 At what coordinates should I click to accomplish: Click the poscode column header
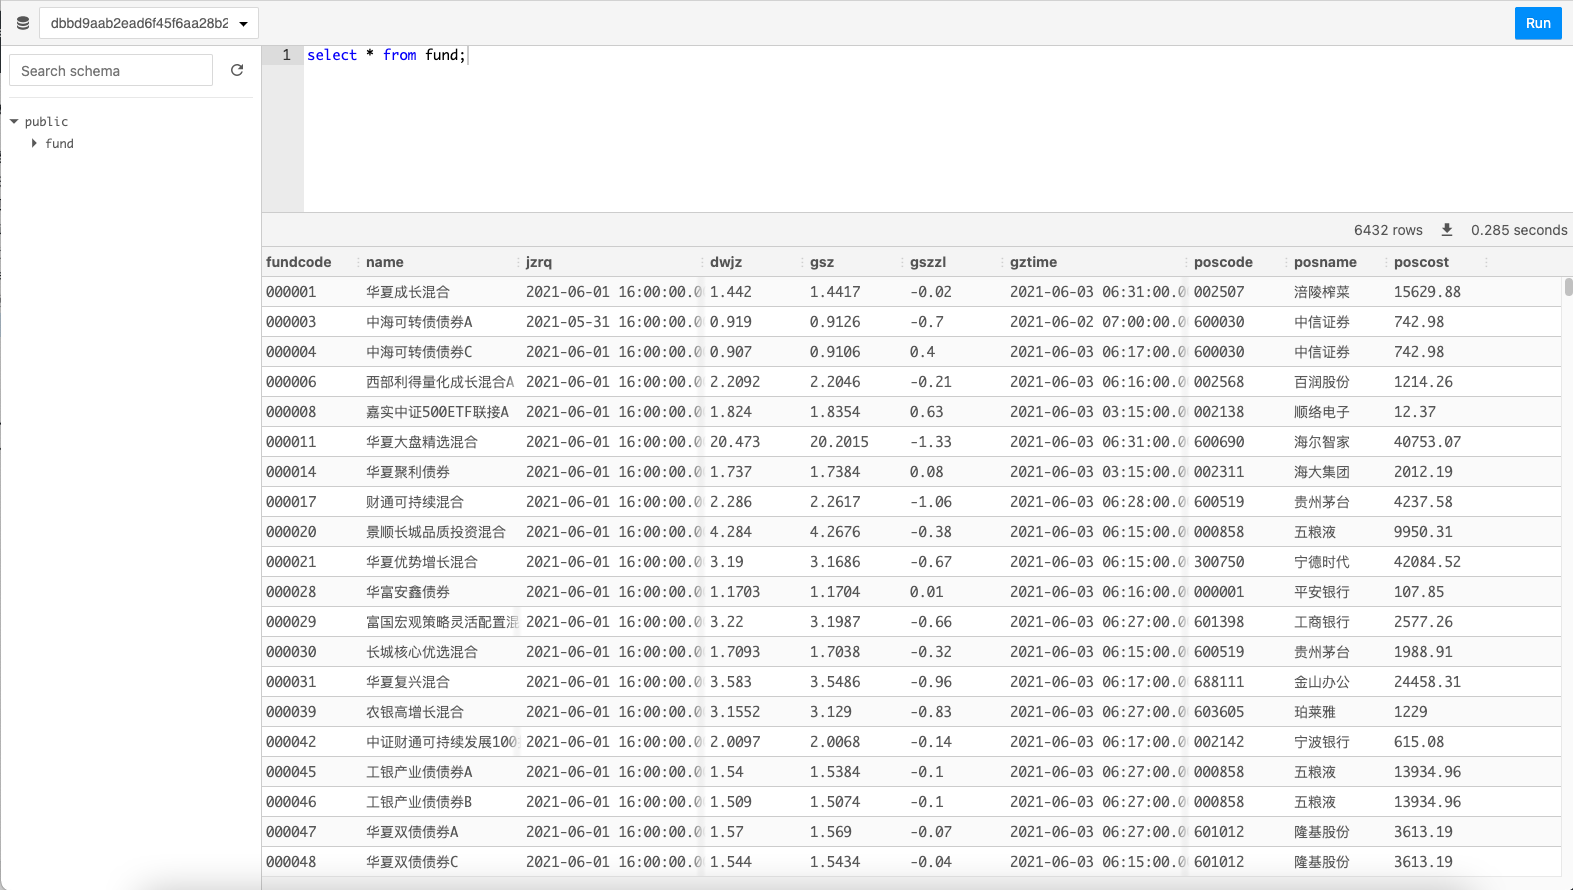click(1223, 262)
